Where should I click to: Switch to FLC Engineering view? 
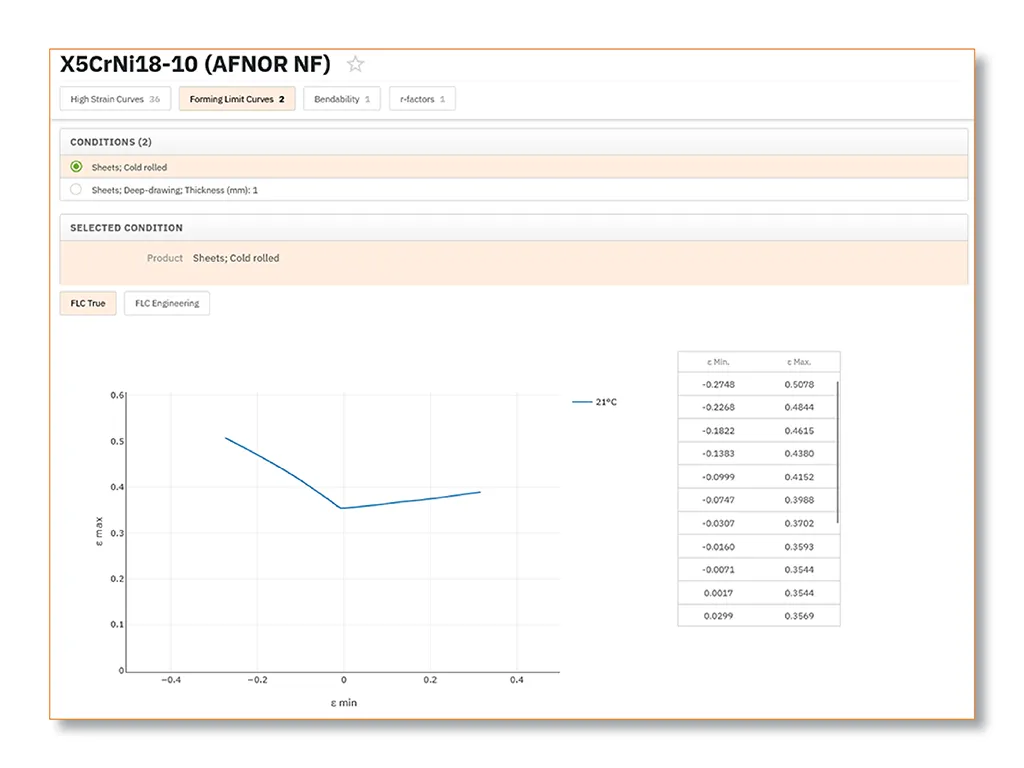point(166,303)
